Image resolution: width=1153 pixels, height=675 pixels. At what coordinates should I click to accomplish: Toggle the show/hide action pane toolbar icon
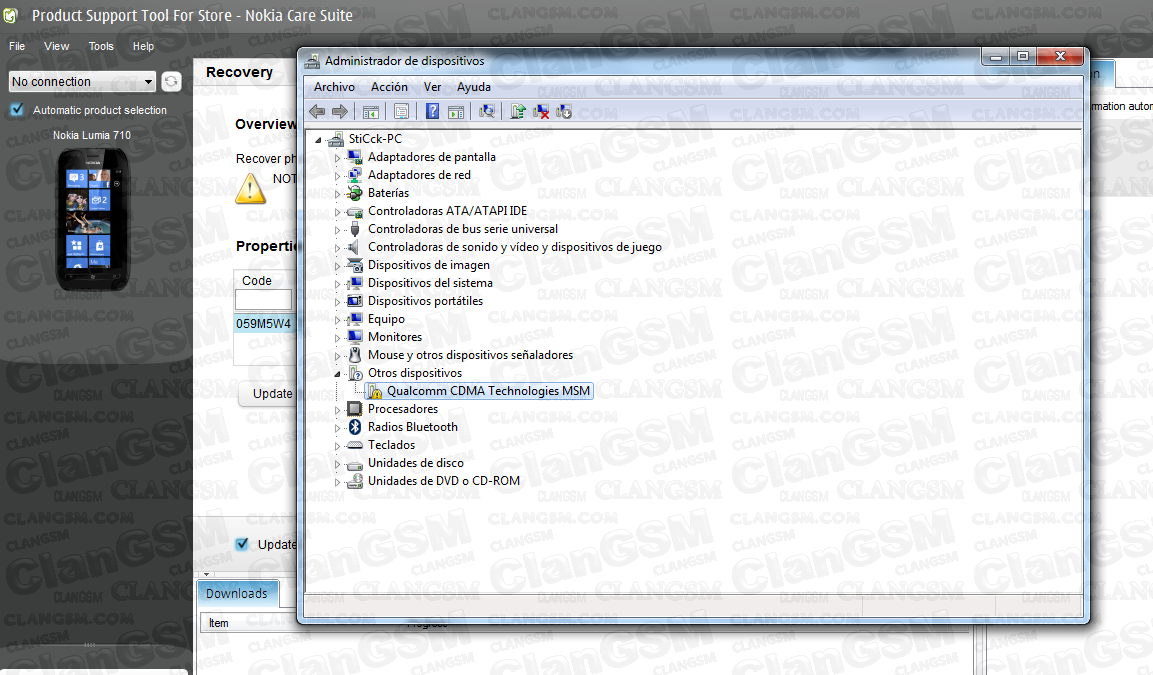tap(456, 112)
